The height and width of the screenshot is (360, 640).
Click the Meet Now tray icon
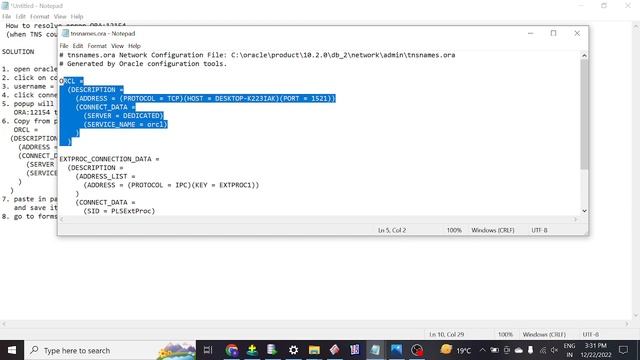(507, 350)
